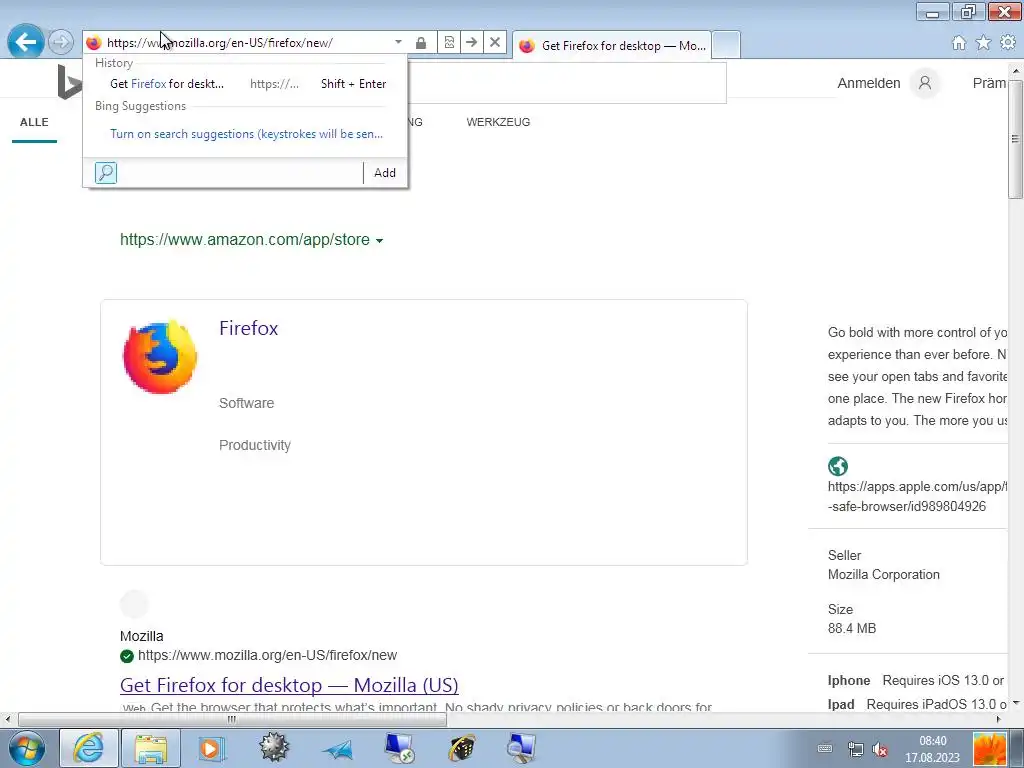Select the ALLE search tab
Screen dimensions: 1024x768
34,122
